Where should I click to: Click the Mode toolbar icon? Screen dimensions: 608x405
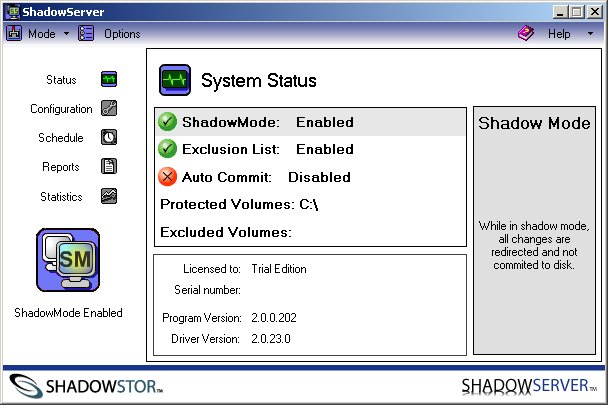[x=14, y=33]
